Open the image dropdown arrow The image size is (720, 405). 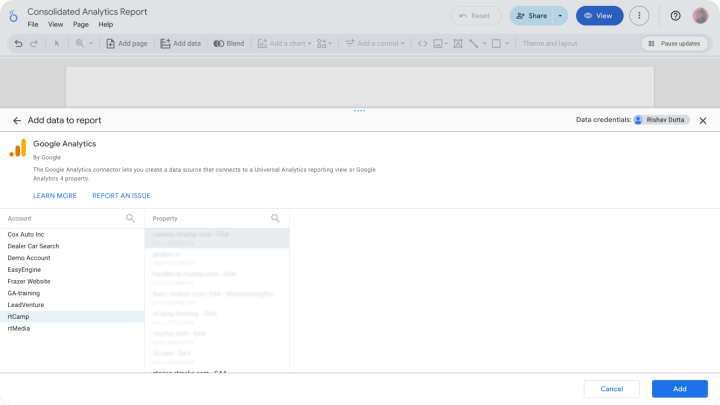[x=446, y=44]
